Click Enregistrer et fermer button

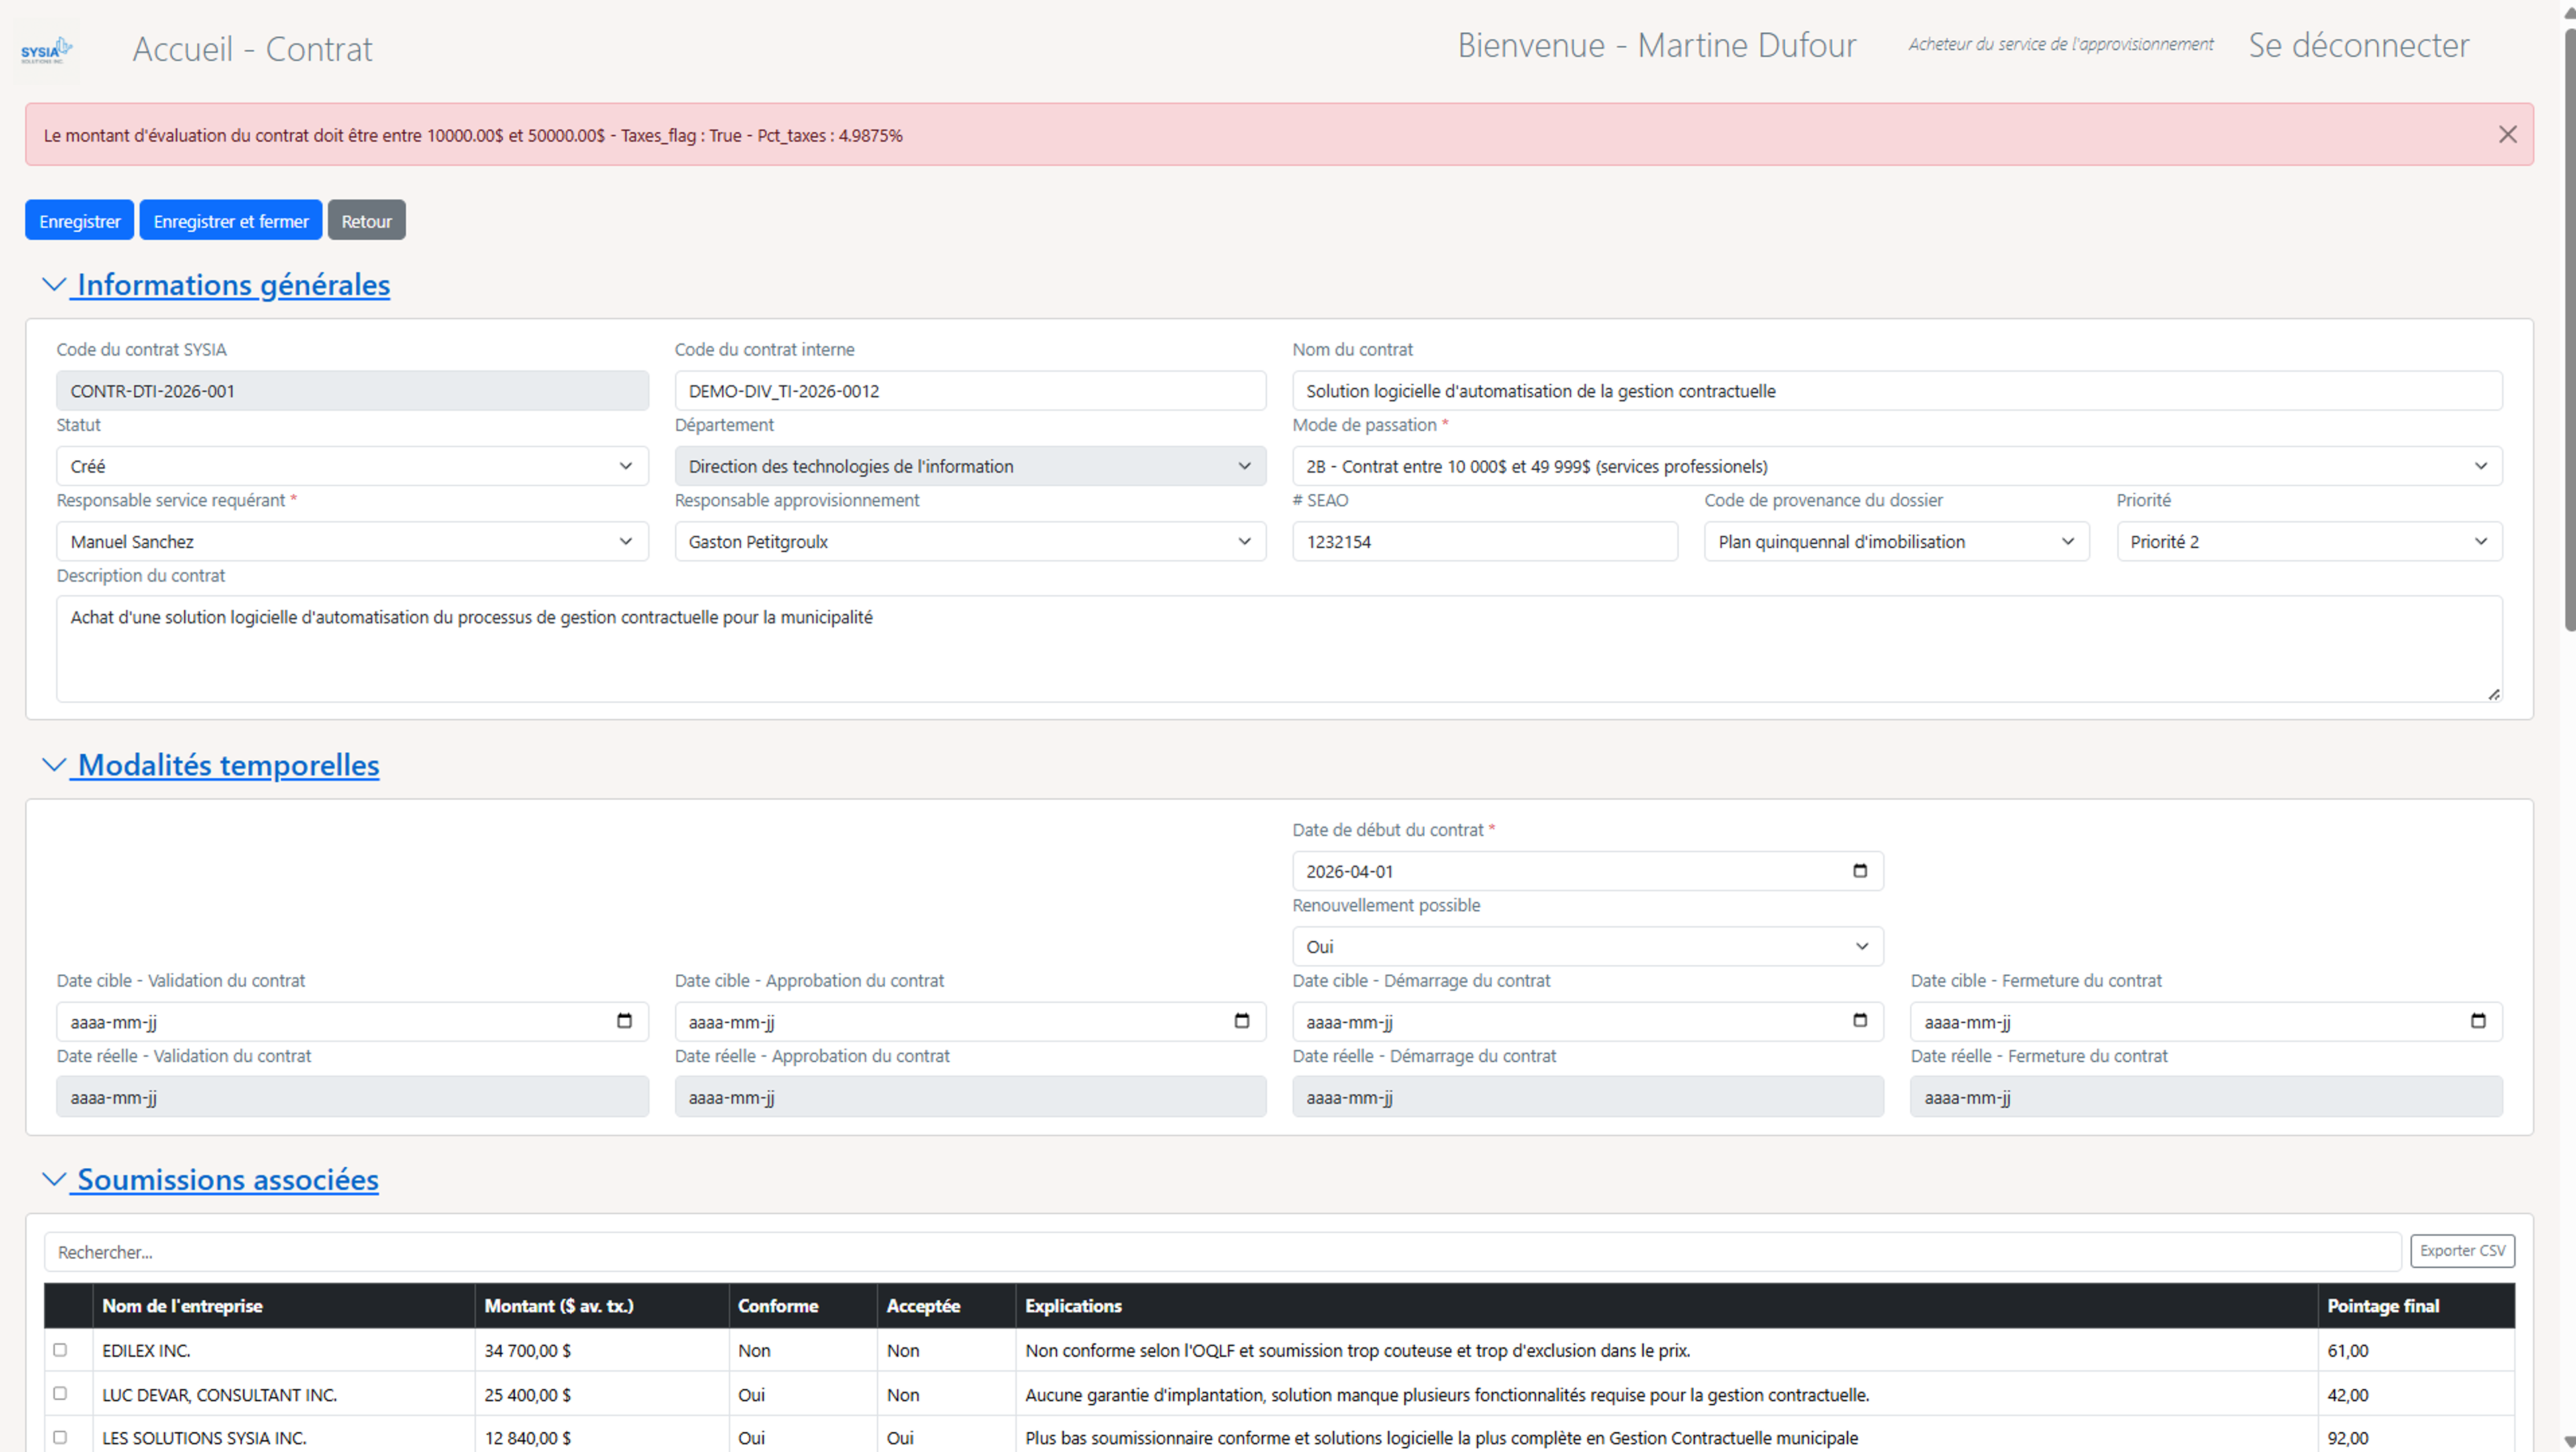pyautogui.click(x=231, y=221)
